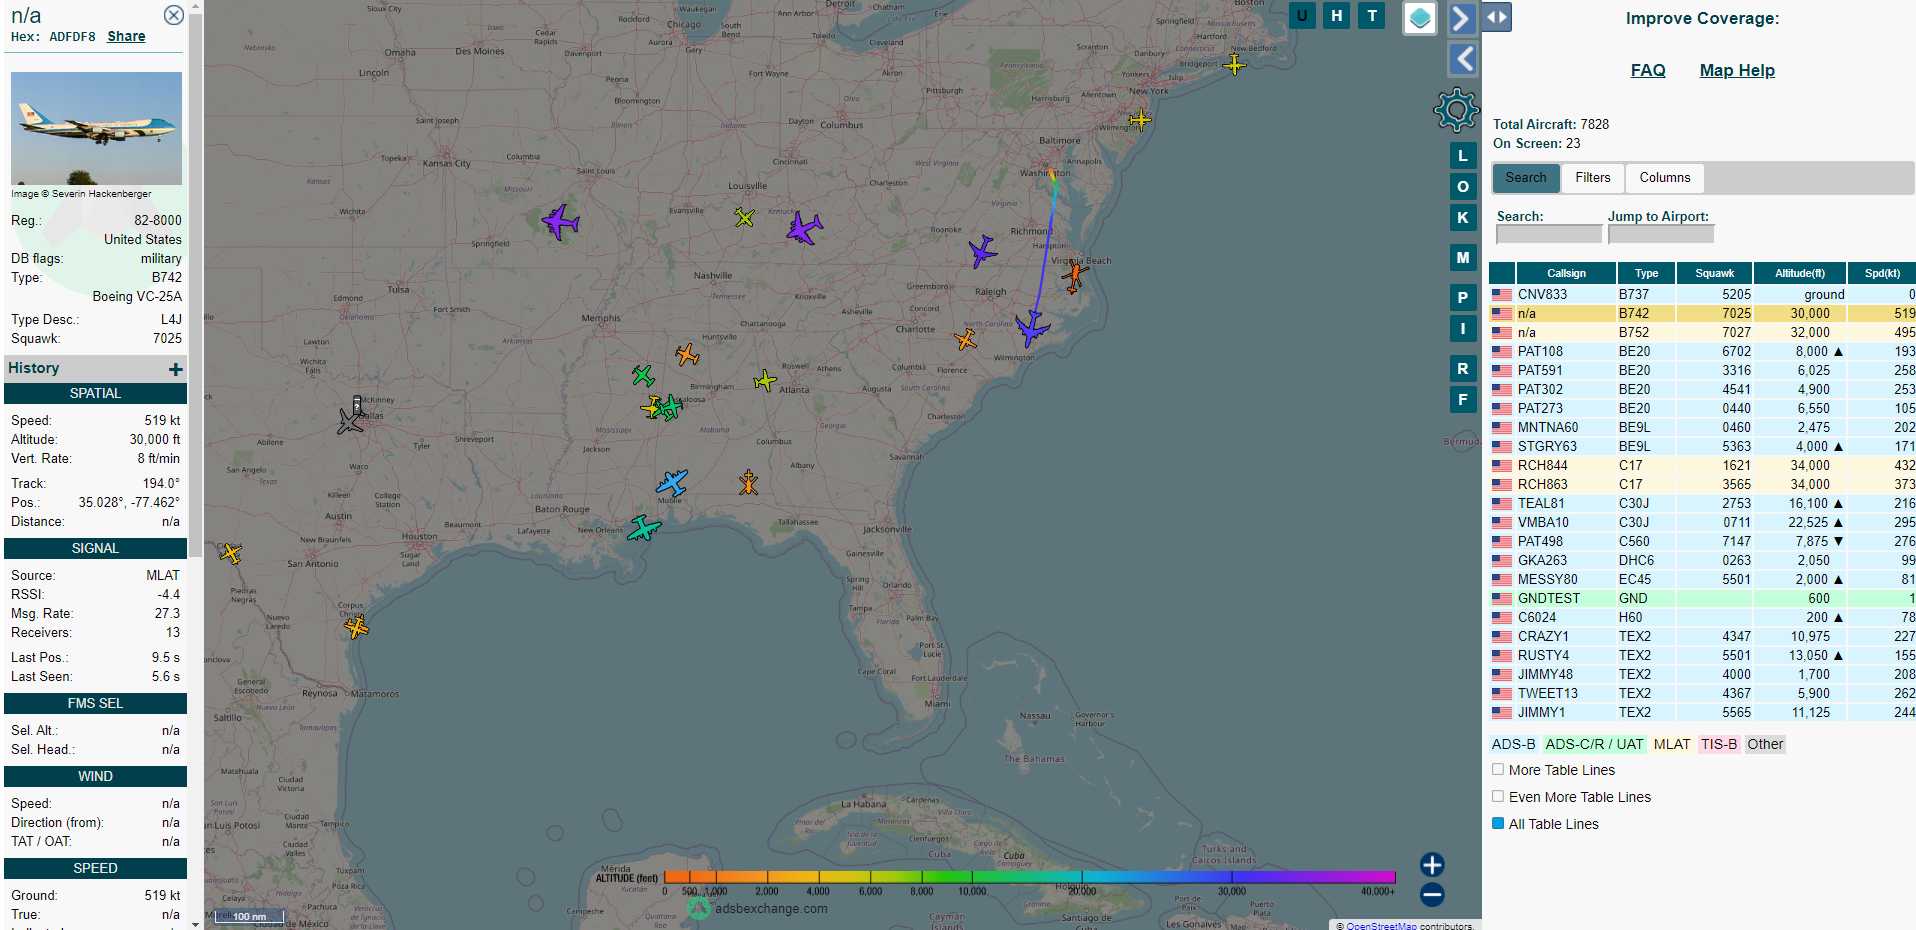Select the green aircraft near Evansville
The image size is (1916, 930).
(x=744, y=217)
